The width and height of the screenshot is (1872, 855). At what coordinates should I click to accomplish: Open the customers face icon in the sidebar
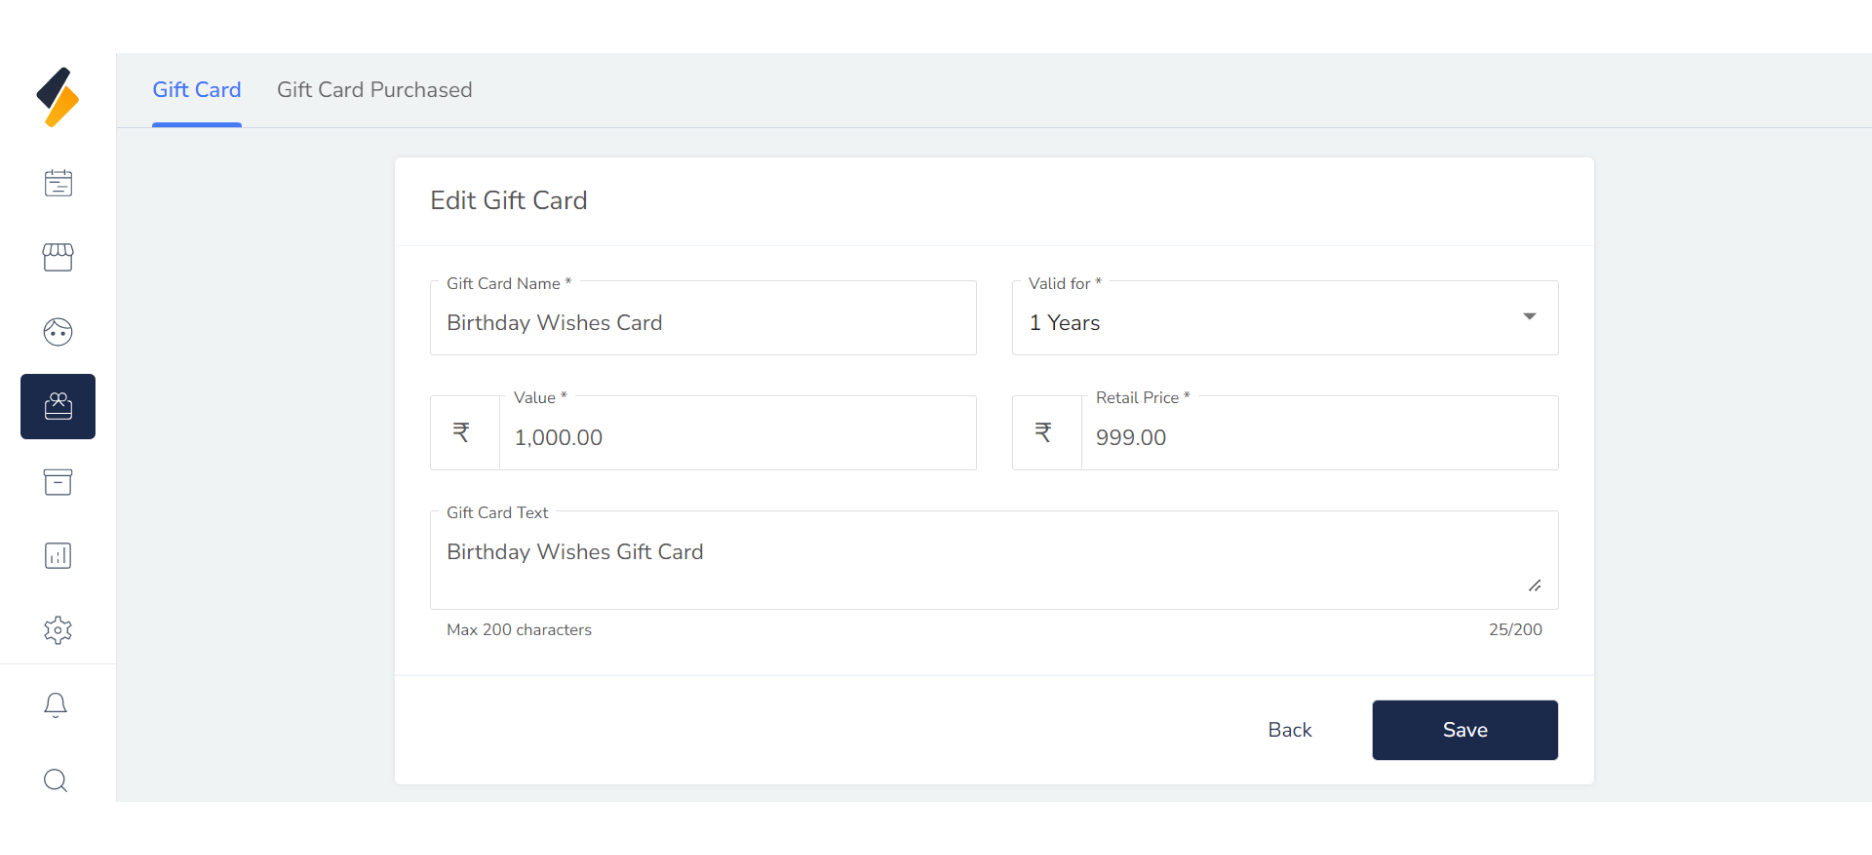(58, 332)
